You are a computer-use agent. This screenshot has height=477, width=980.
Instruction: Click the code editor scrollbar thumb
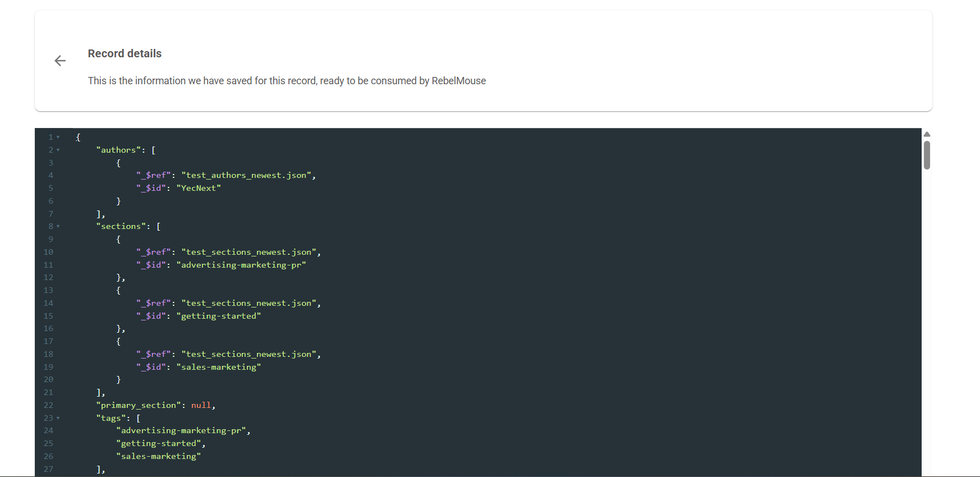(926, 155)
